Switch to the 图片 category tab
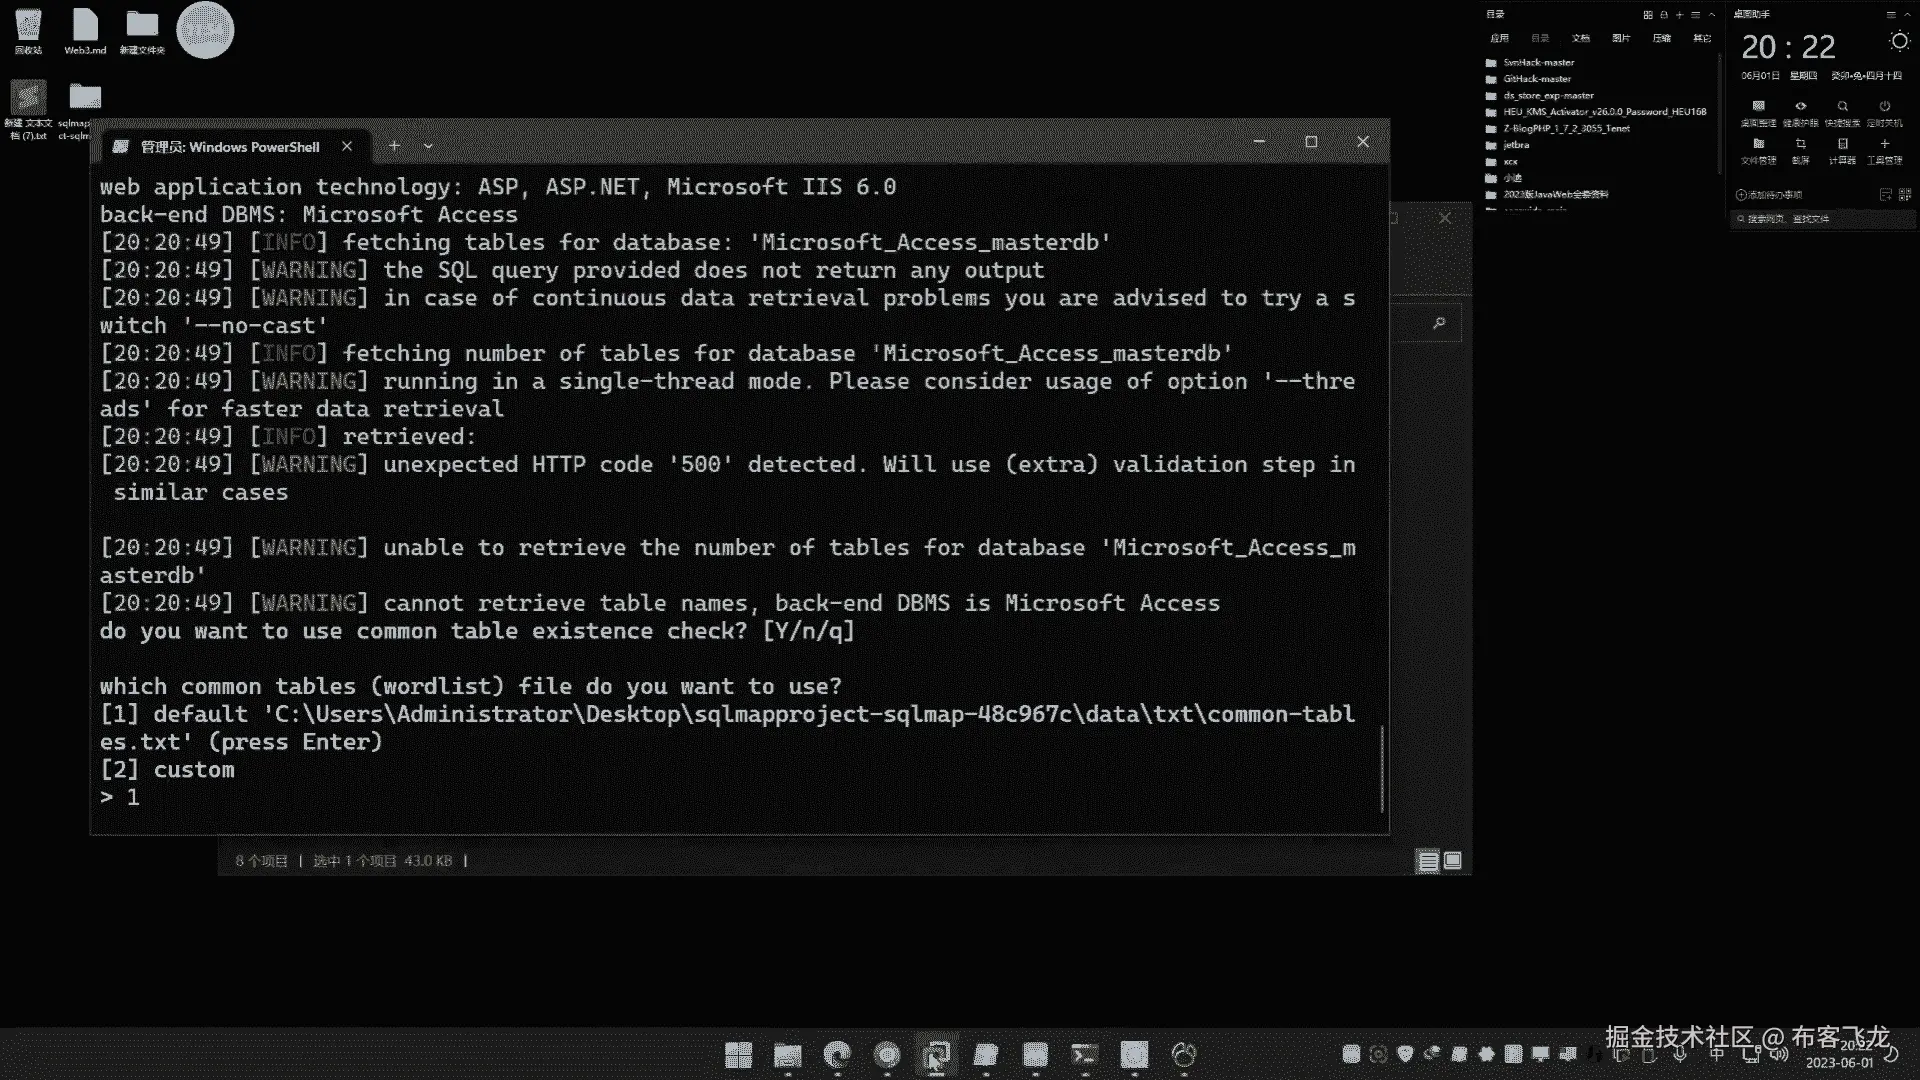Image resolution: width=1920 pixels, height=1080 pixels. [1621, 38]
